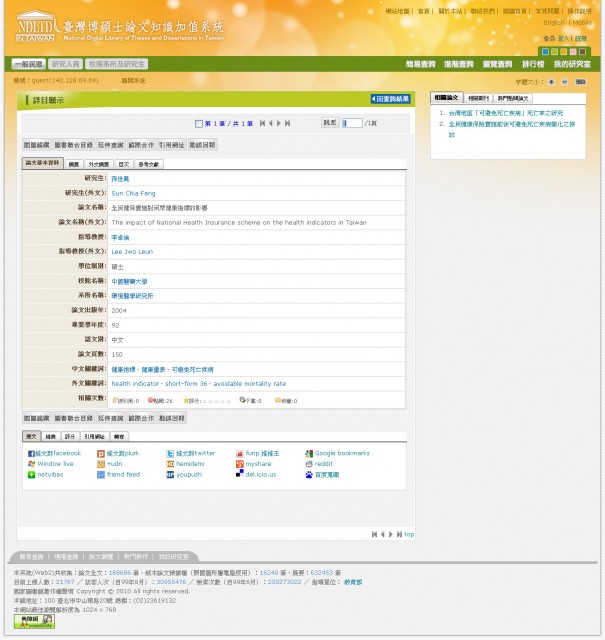
Task: Go to first record icon in top pager
Action: (x=262, y=123)
